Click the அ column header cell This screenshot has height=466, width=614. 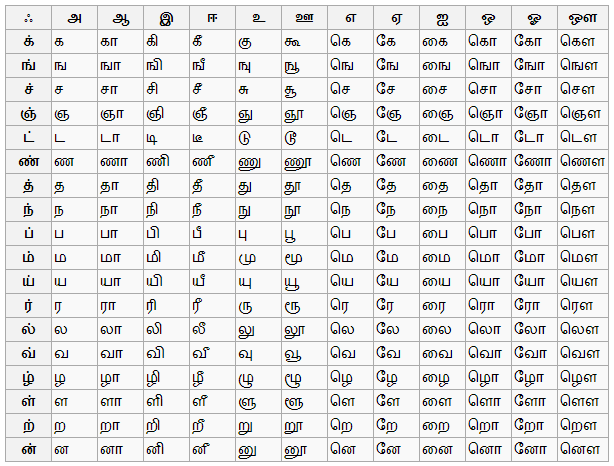click(75, 17)
